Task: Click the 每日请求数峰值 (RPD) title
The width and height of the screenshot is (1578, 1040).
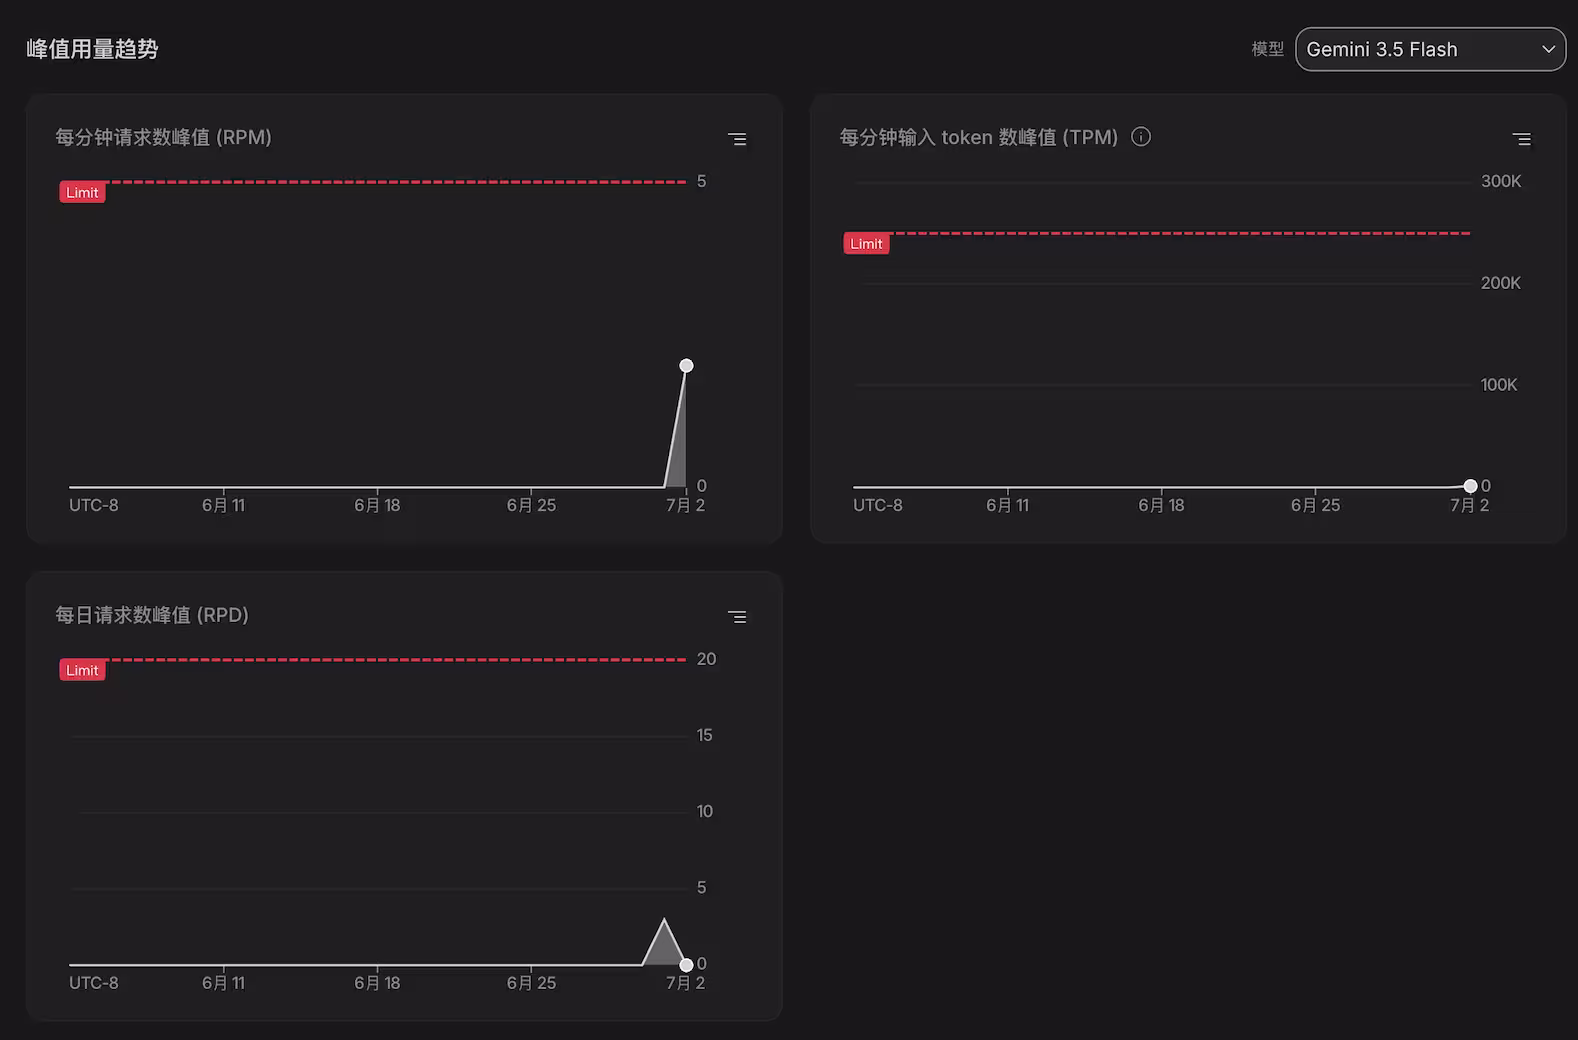Action: (x=152, y=615)
